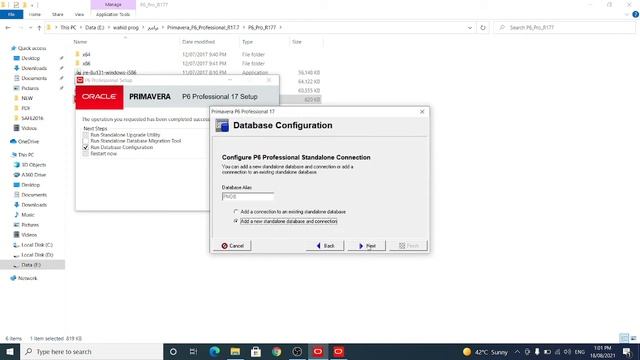Click 'Primavera_P6_Professional_R17.7' breadcrumb segment
Image resolution: width=640 pixels, height=360 pixels.
203,27
